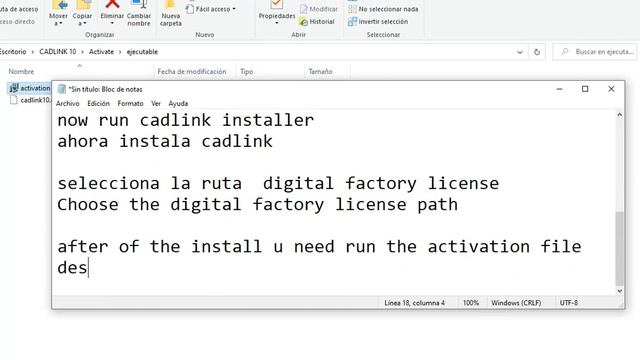Open the Ver menu in Notepad

click(x=156, y=104)
